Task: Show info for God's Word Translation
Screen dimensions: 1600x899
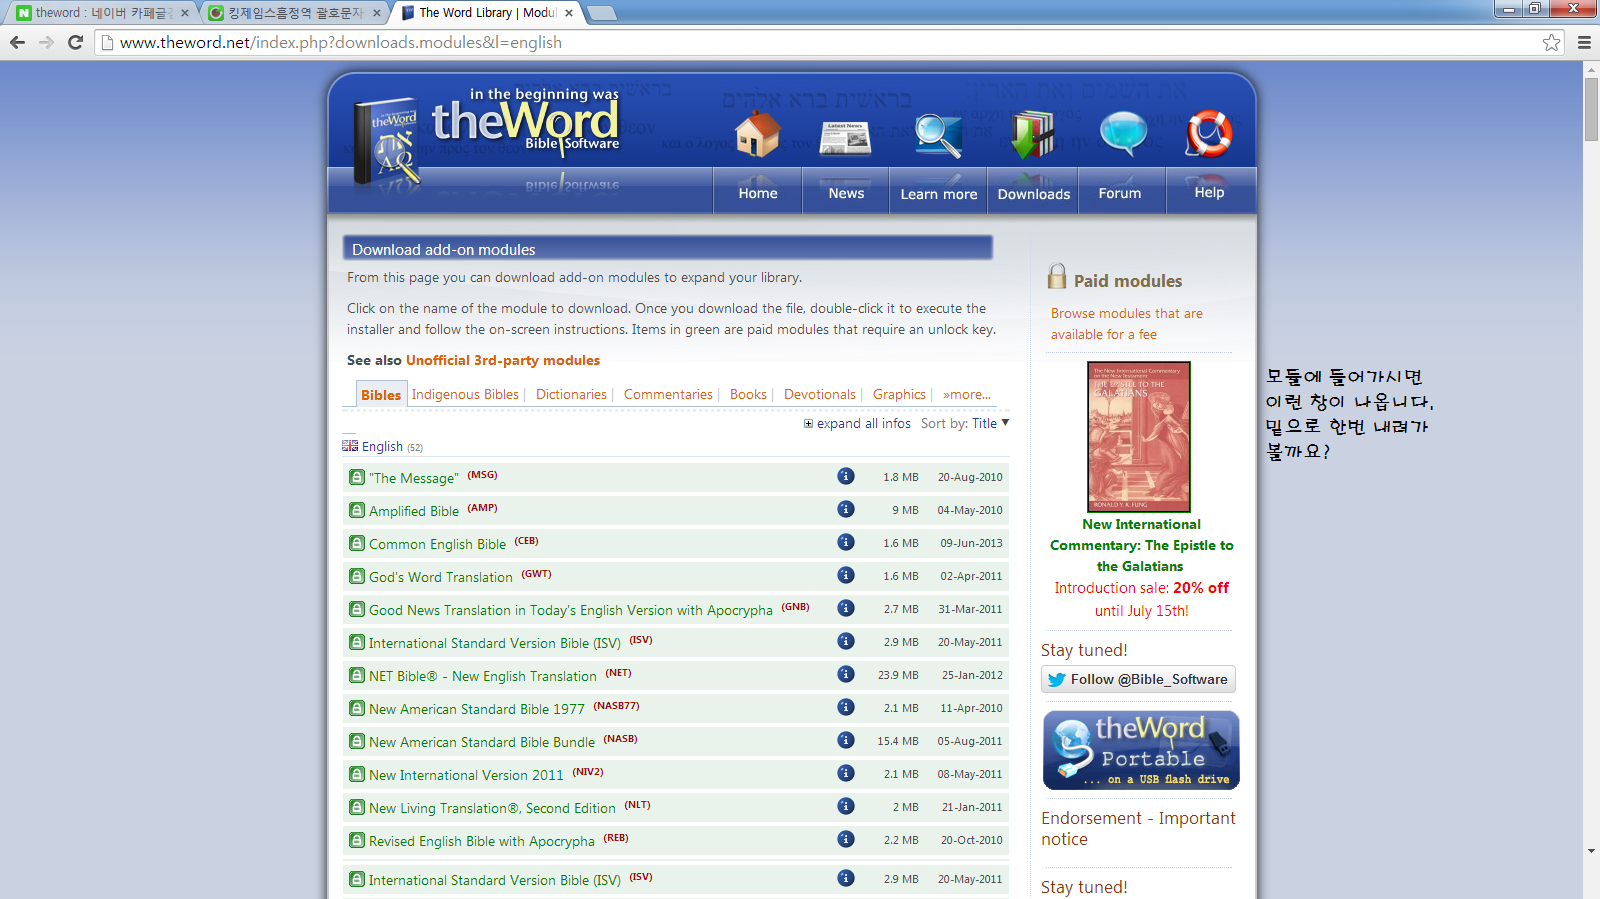Action: [x=846, y=575]
